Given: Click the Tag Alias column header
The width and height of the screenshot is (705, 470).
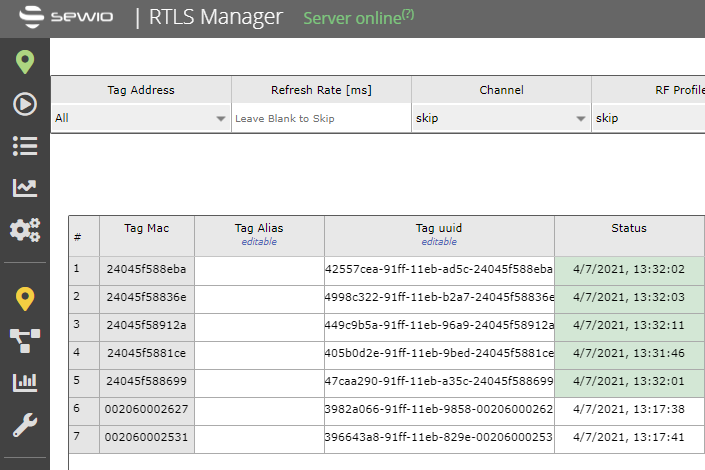Looking at the screenshot, I should [x=258, y=228].
